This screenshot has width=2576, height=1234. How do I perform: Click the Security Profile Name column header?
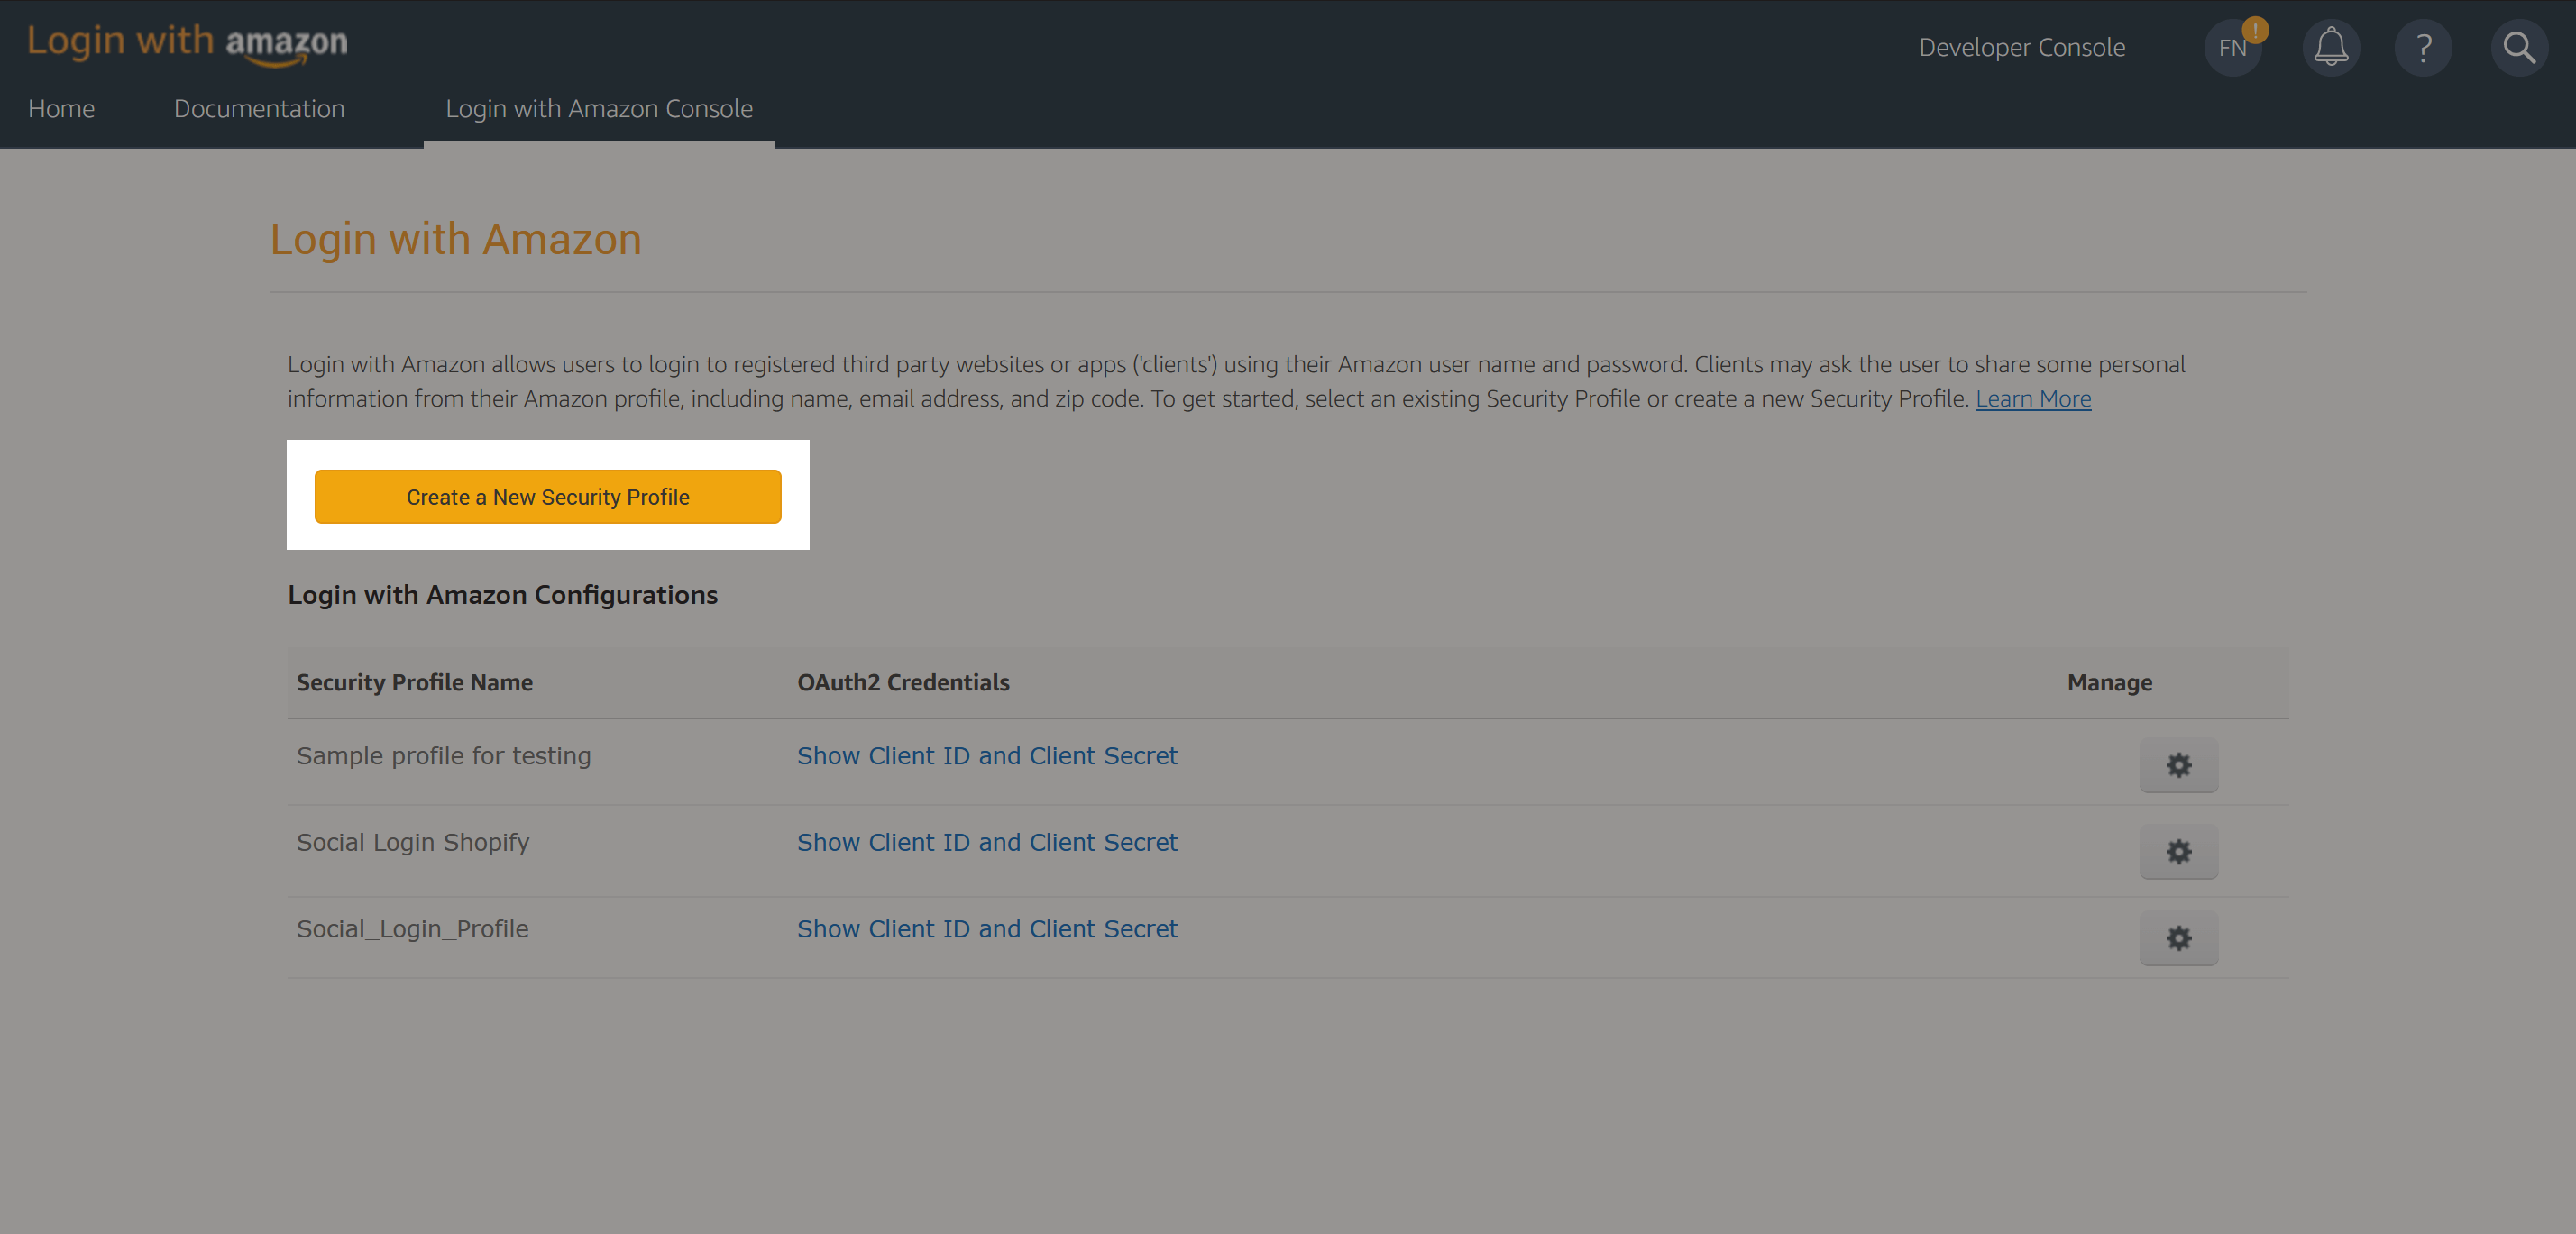(414, 682)
